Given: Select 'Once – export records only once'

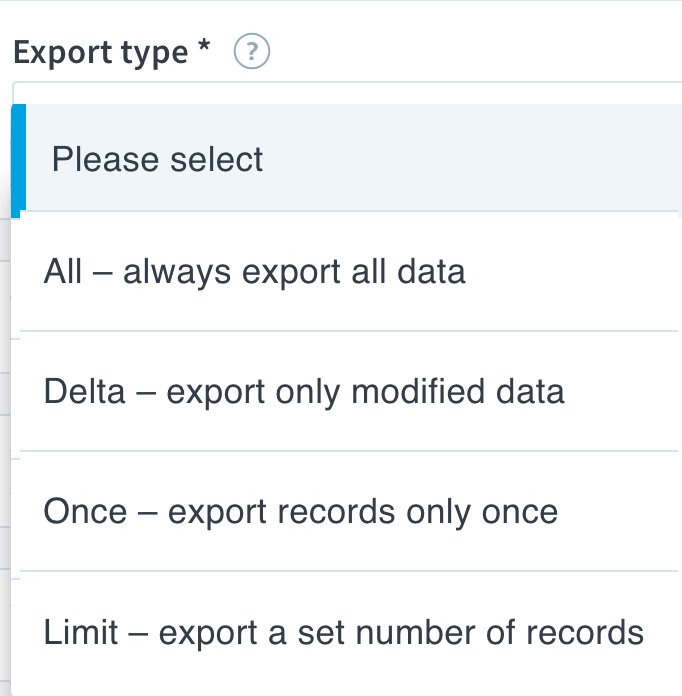Looking at the screenshot, I should [346, 511].
